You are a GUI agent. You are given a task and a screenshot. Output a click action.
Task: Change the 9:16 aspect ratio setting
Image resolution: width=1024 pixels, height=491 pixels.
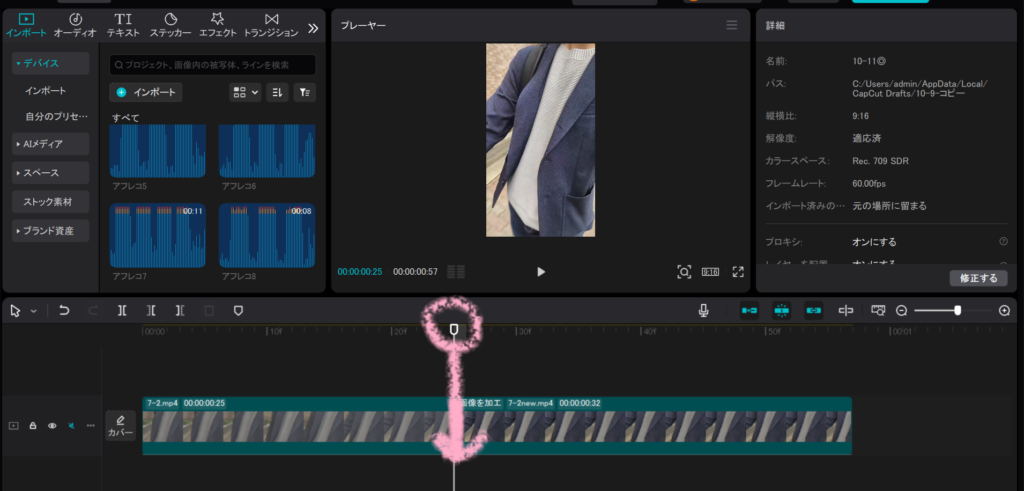point(711,272)
